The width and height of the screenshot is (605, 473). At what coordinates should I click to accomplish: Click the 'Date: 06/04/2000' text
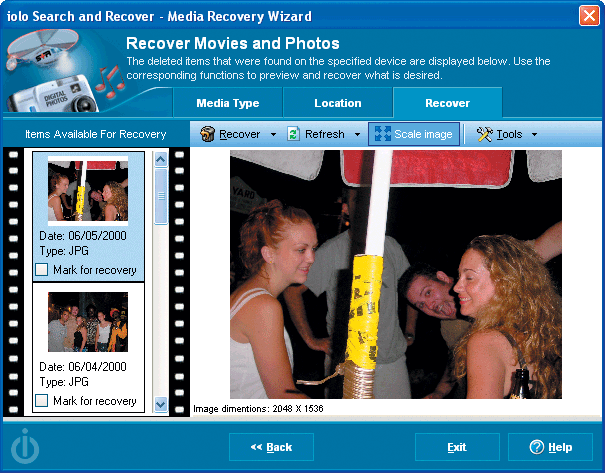click(x=83, y=367)
